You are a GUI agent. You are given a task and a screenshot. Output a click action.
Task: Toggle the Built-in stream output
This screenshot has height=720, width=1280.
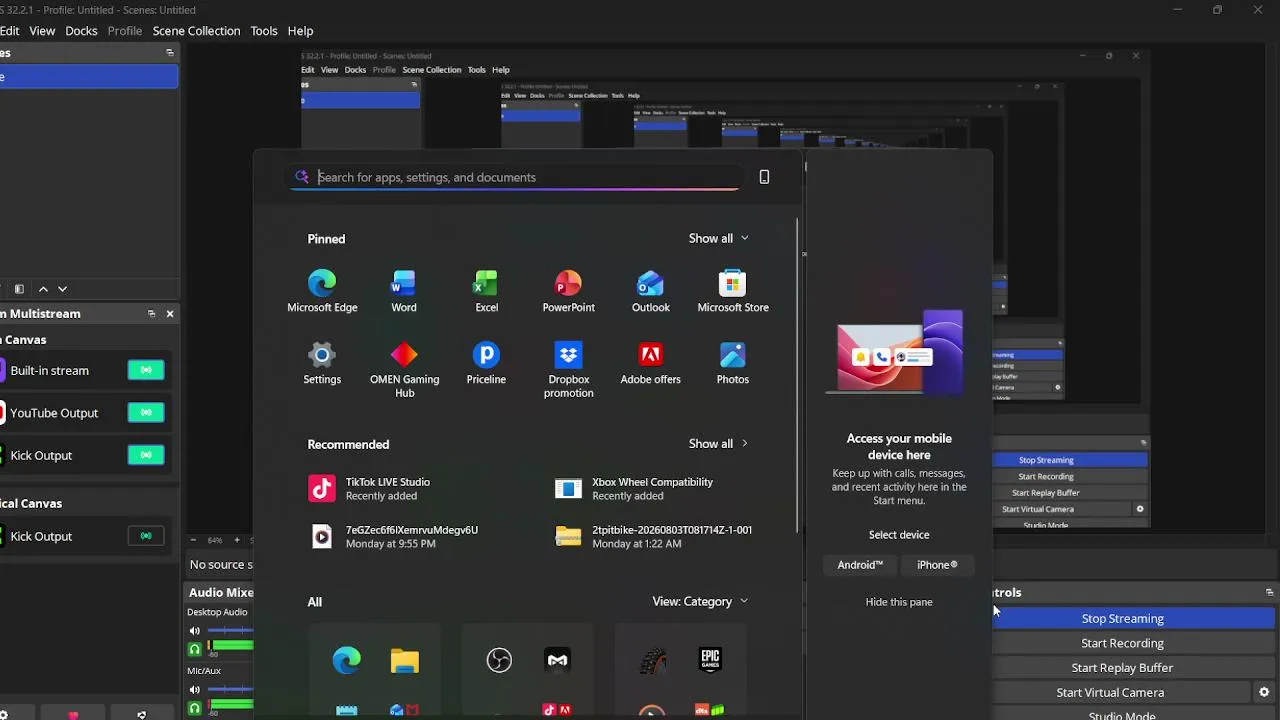[x=146, y=370]
